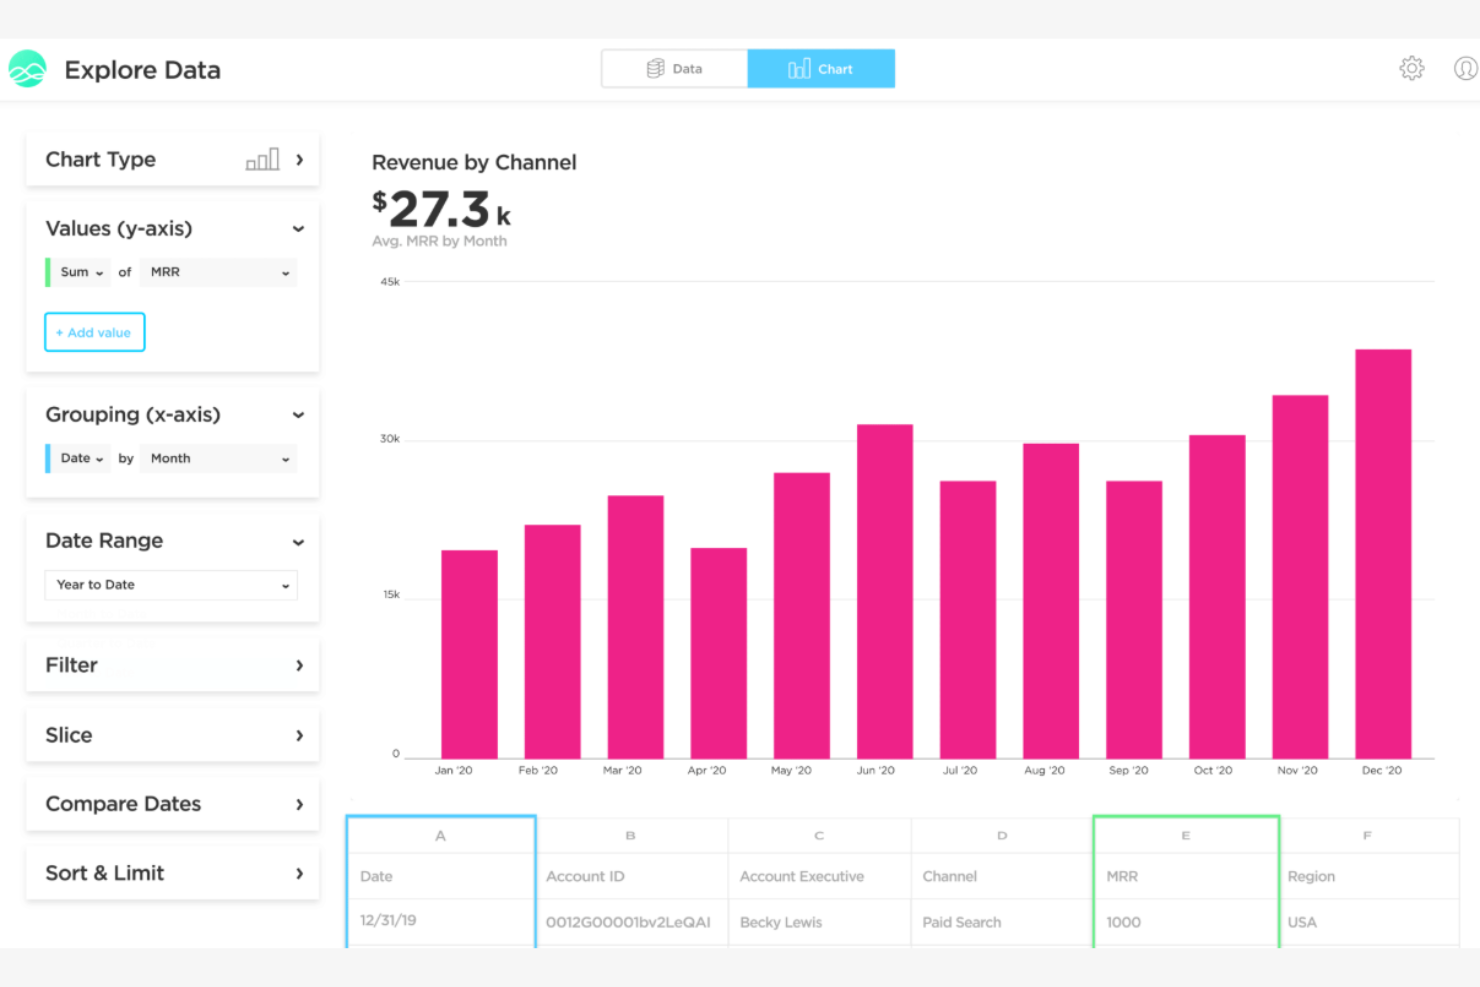Click the Explore Data wave logo icon
This screenshot has width=1480, height=987.
click(27, 68)
